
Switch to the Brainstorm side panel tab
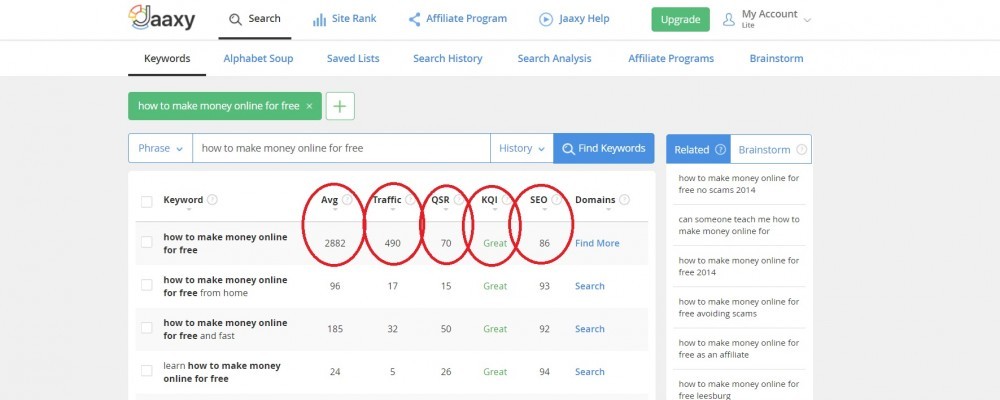(771, 149)
